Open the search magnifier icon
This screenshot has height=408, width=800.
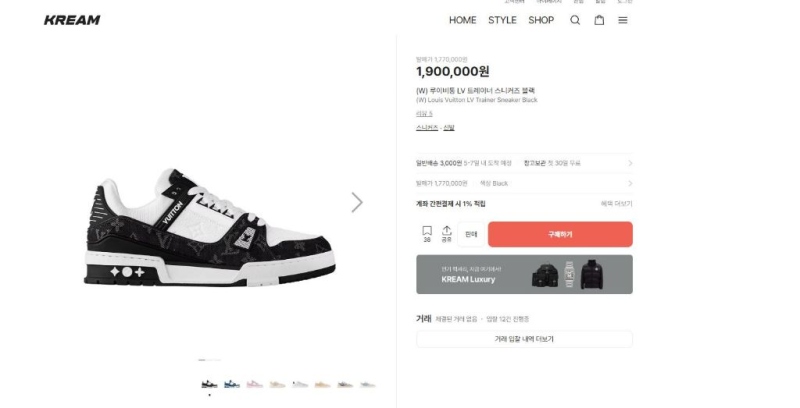coord(575,20)
